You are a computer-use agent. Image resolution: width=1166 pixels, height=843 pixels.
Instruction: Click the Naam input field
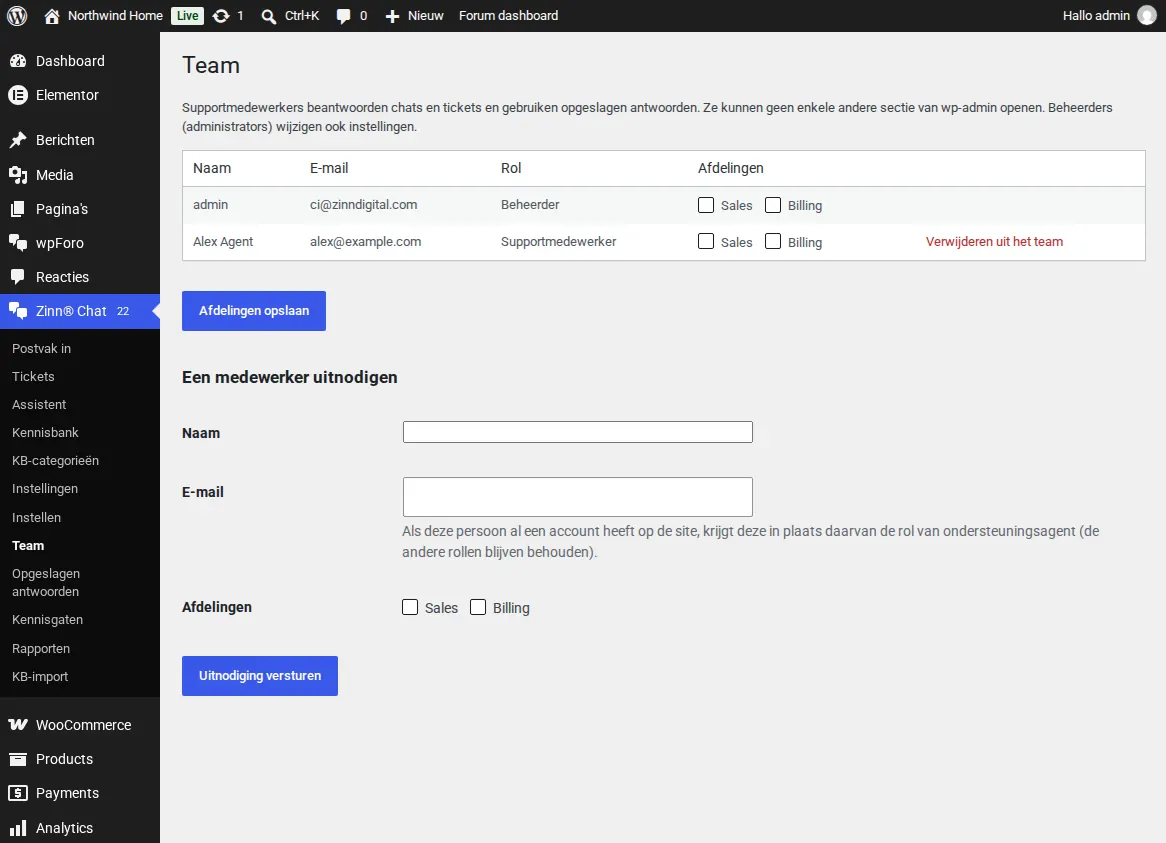578,432
